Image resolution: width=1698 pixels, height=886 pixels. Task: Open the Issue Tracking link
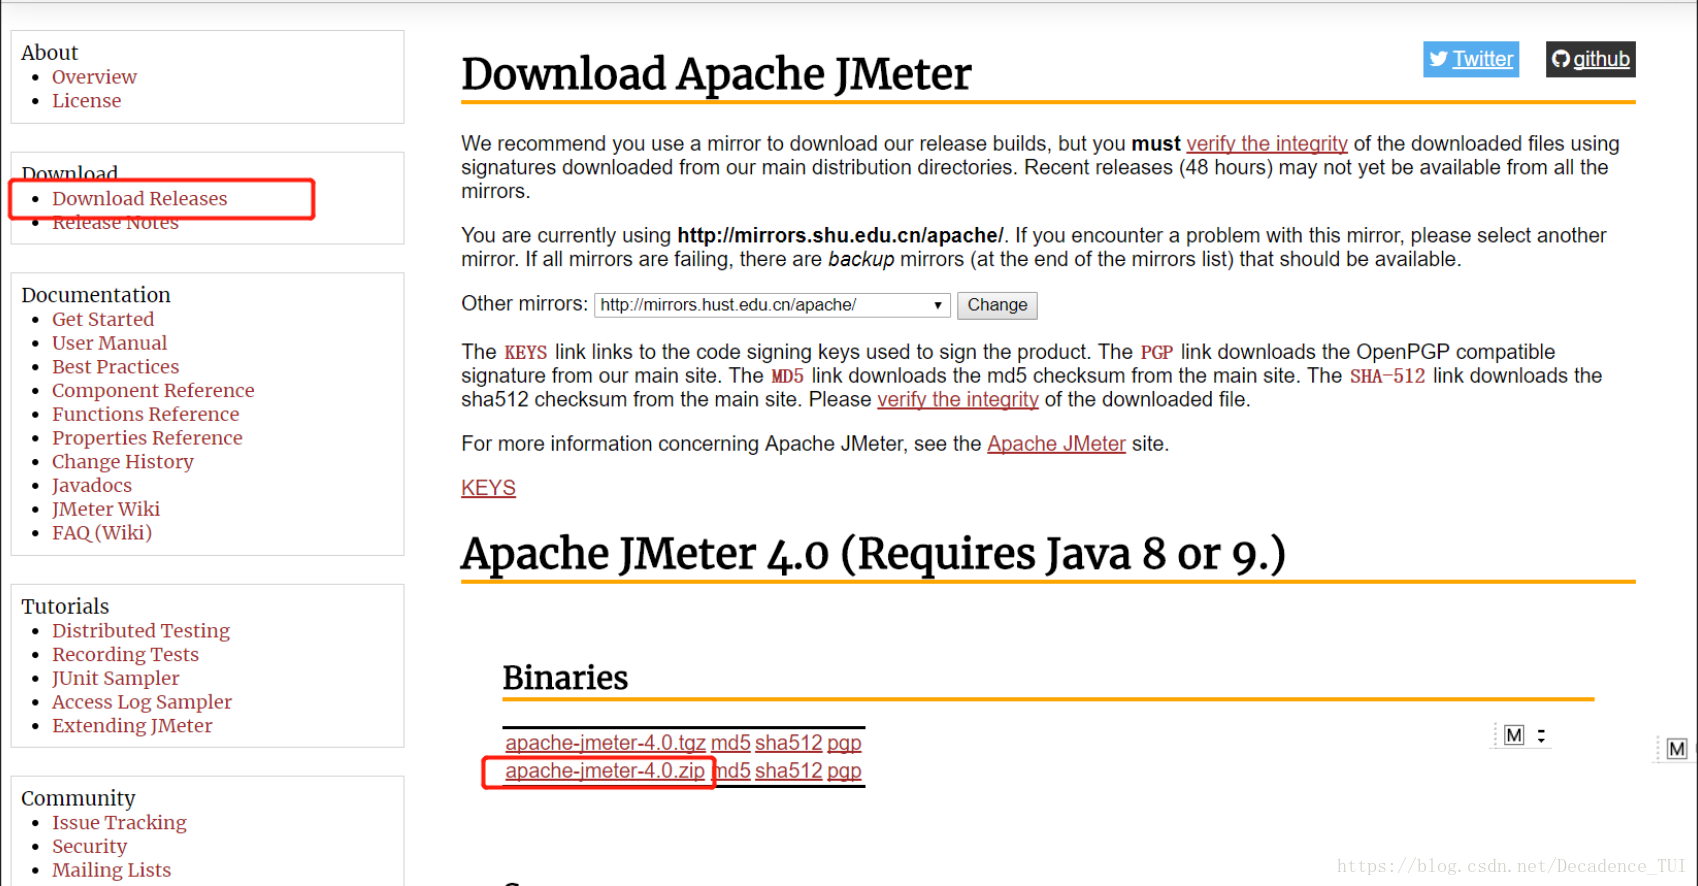119,823
